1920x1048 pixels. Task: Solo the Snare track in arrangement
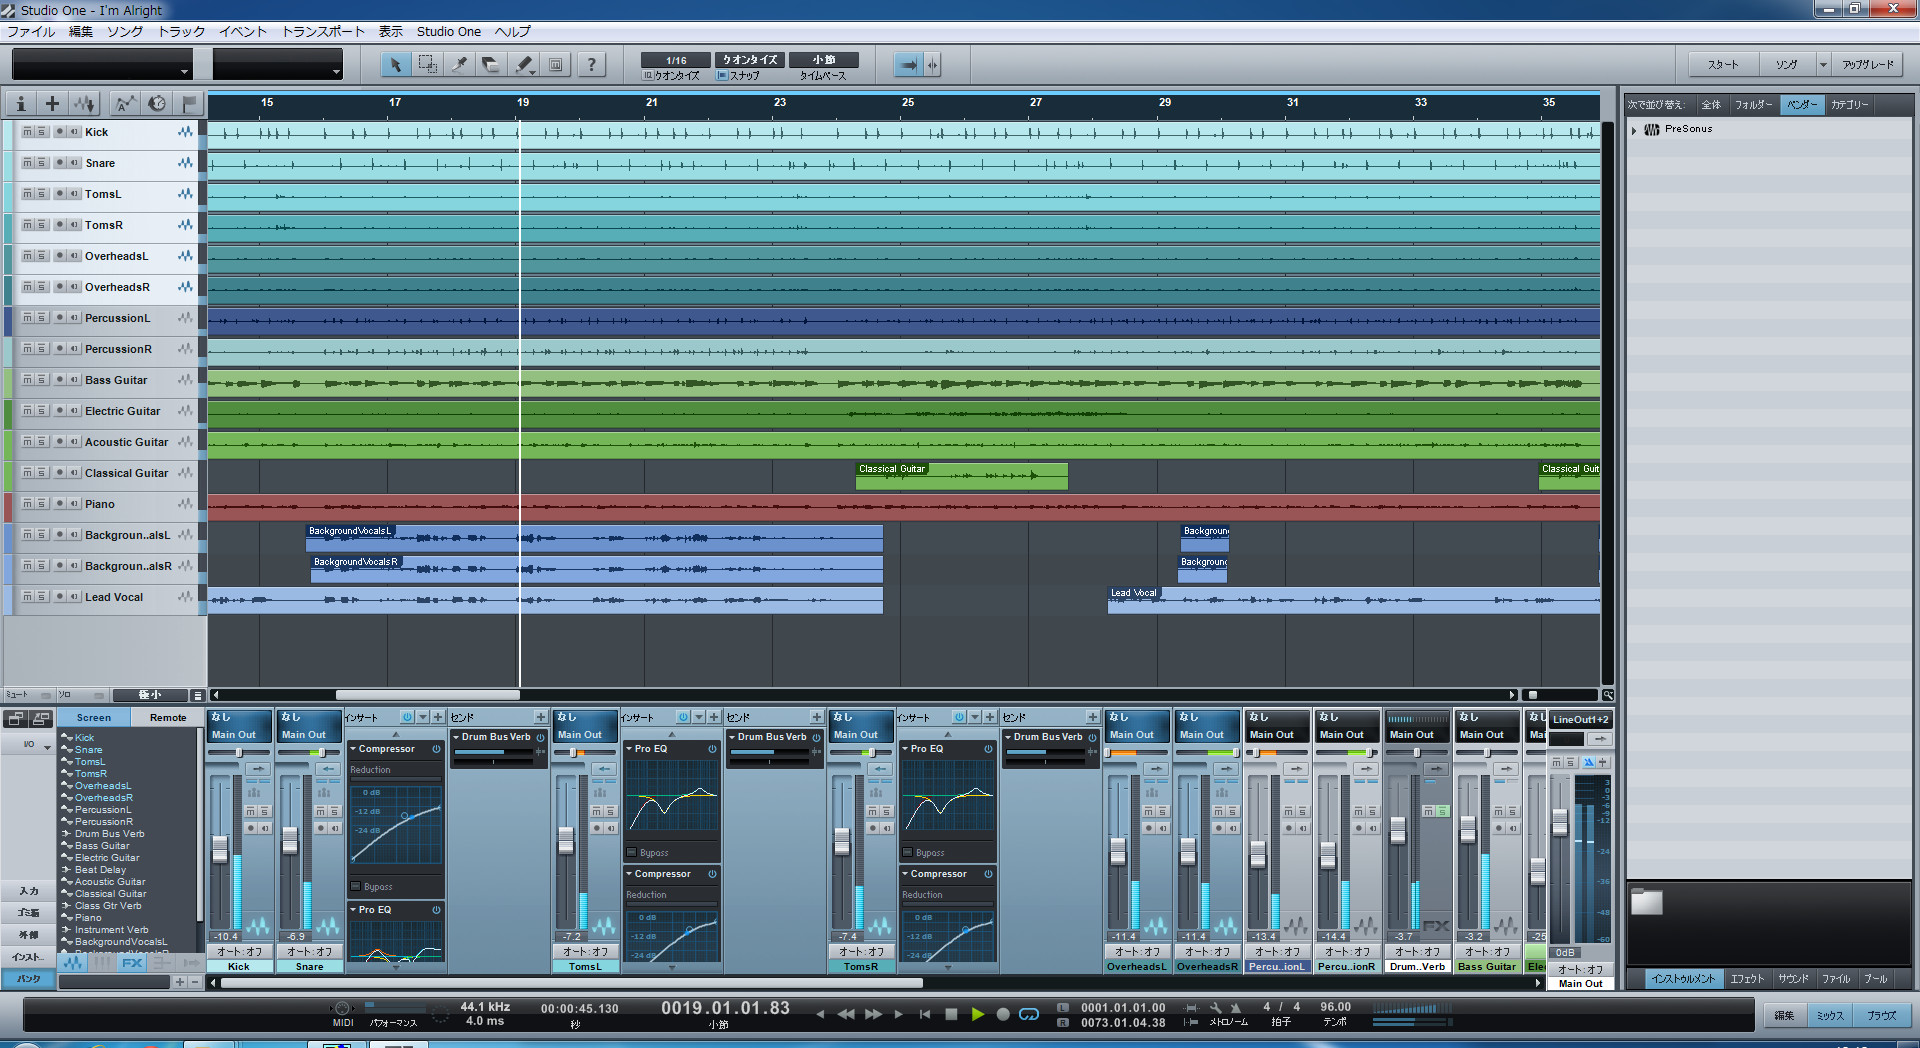click(41, 163)
